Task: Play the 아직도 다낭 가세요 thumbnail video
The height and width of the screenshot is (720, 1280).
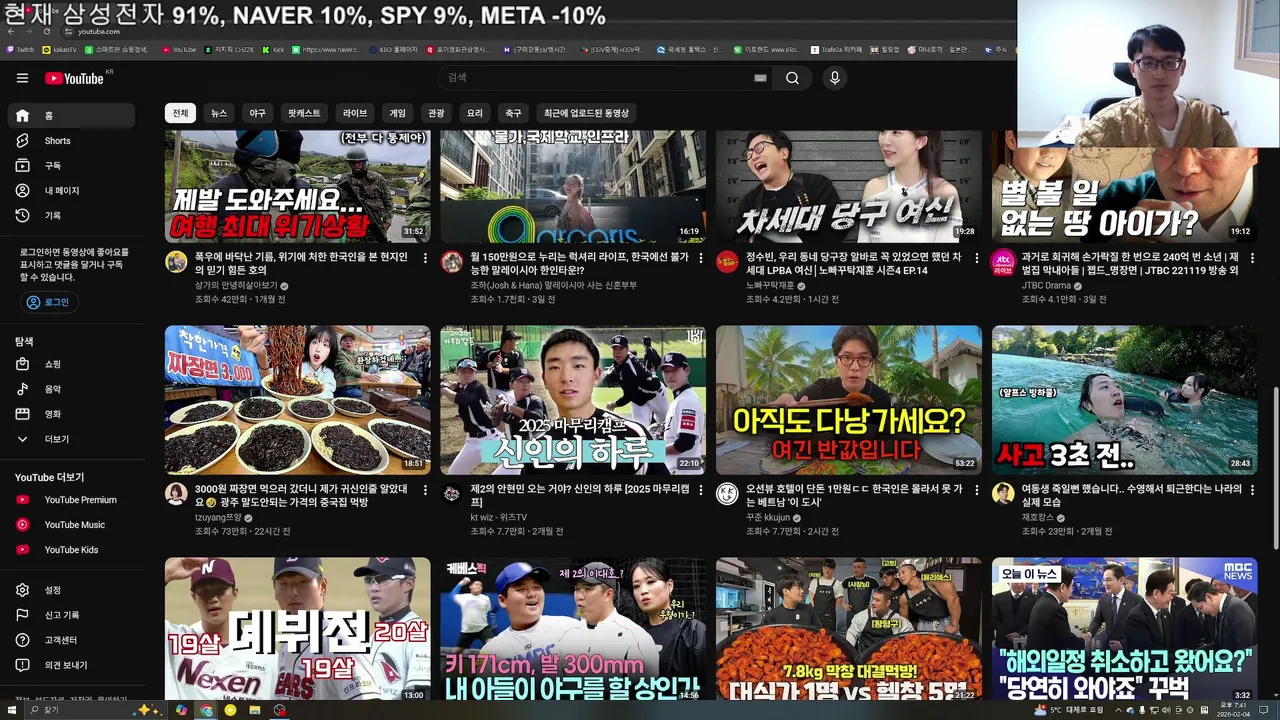Action: tap(849, 400)
